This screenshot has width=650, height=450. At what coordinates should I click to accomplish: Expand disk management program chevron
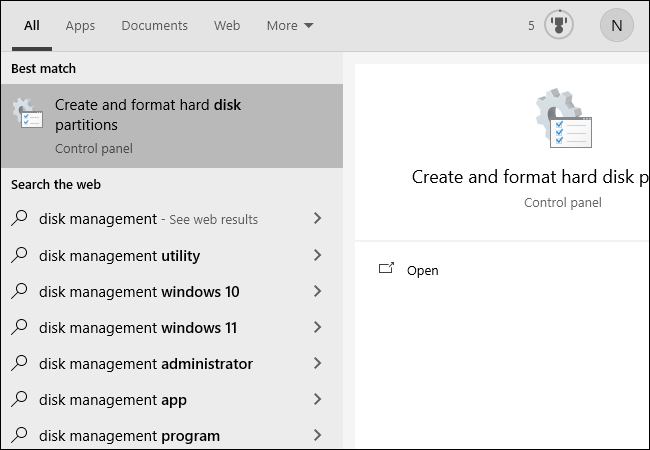coord(317,435)
